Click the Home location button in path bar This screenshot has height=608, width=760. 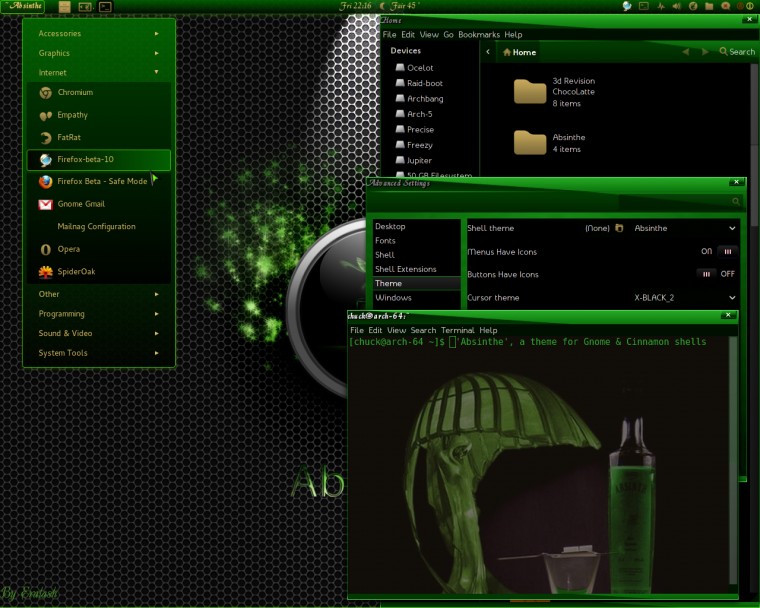click(x=519, y=52)
